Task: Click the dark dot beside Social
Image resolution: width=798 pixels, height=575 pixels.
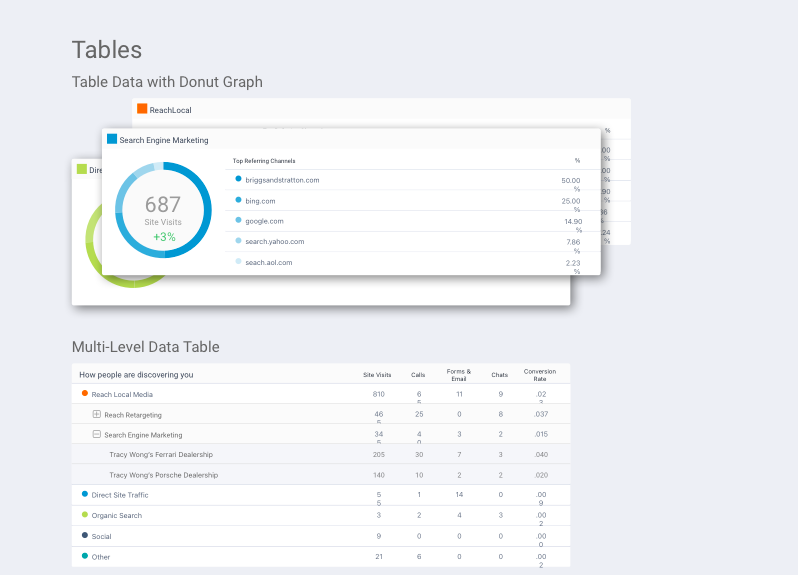Action: 84,535
